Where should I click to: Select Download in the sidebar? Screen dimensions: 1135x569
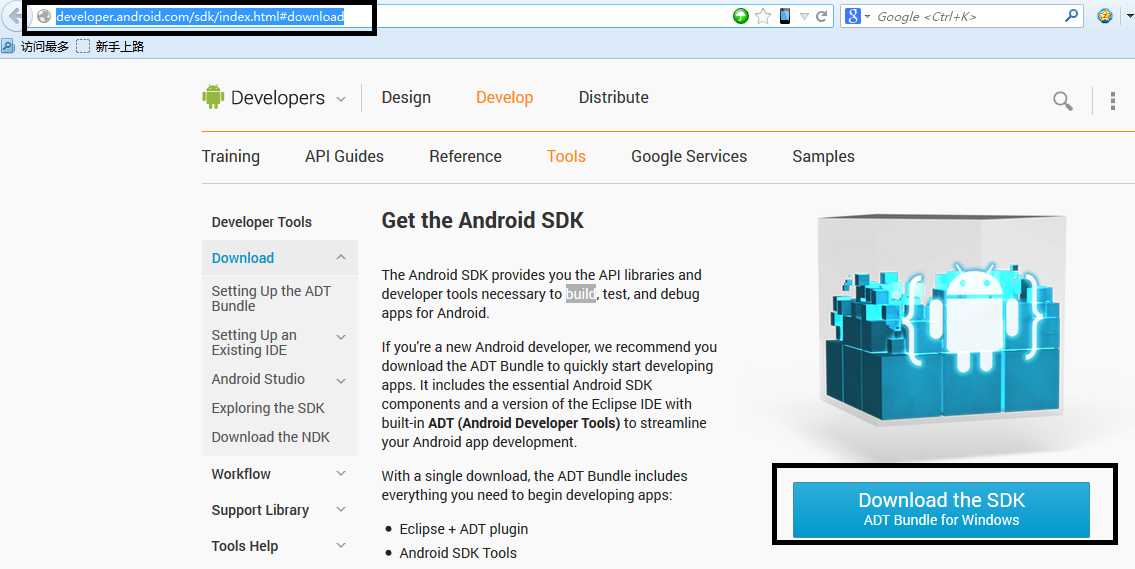[x=242, y=258]
